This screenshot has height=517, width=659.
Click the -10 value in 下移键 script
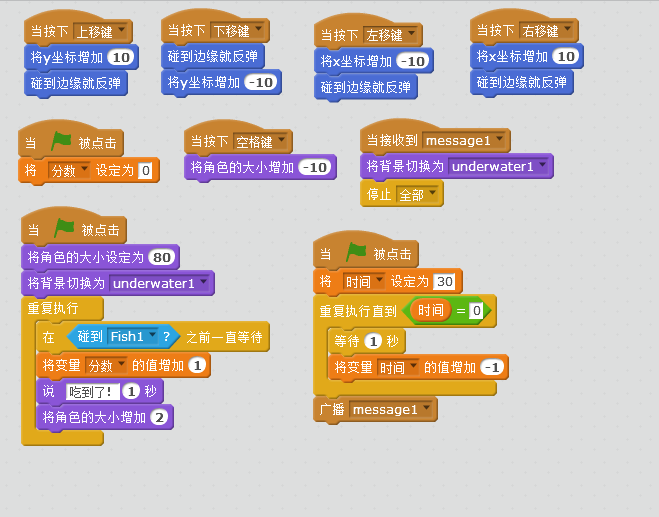tap(261, 82)
